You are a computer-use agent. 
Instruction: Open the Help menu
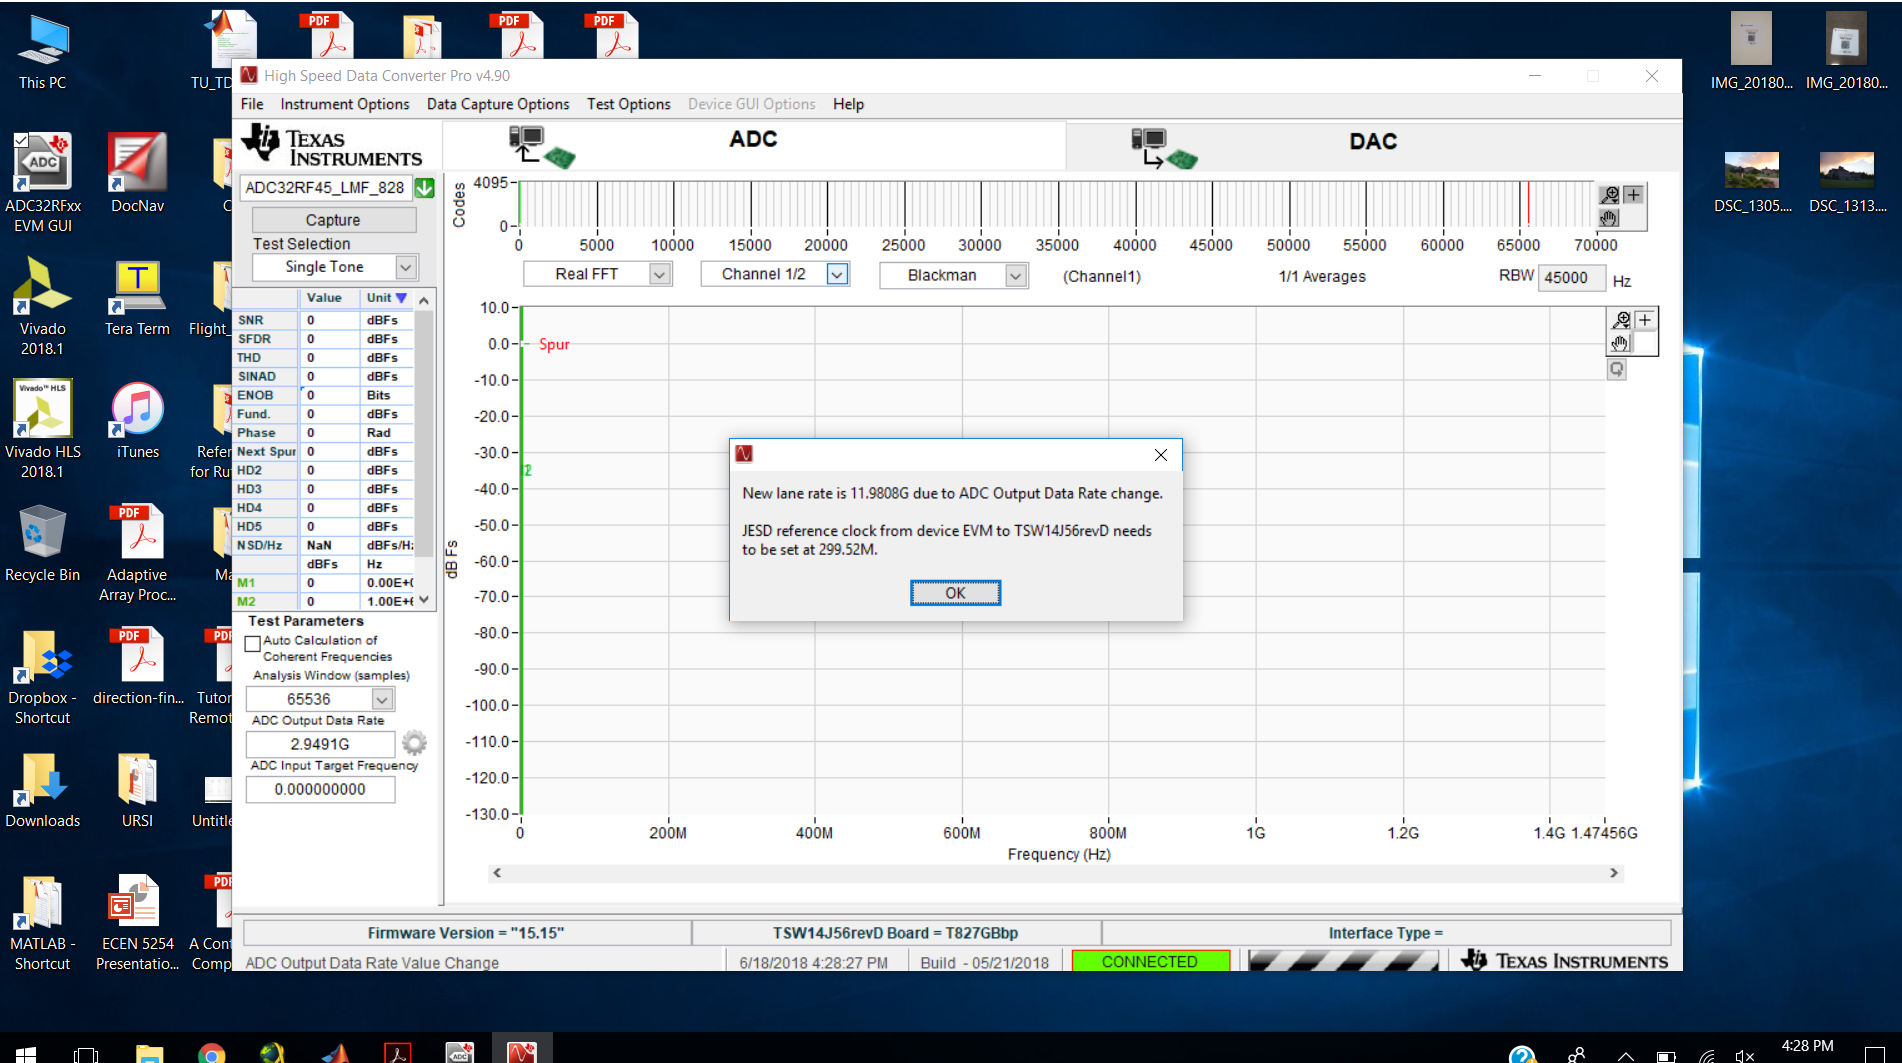tap(848, 104)
